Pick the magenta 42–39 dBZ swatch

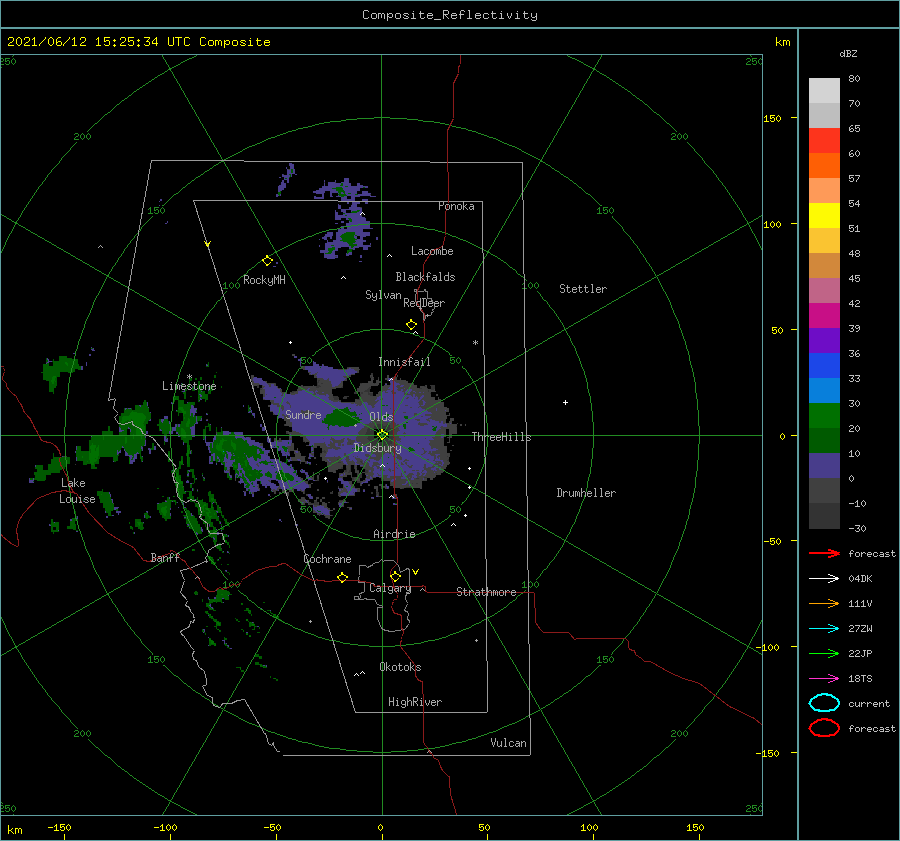tap(824, 315)
